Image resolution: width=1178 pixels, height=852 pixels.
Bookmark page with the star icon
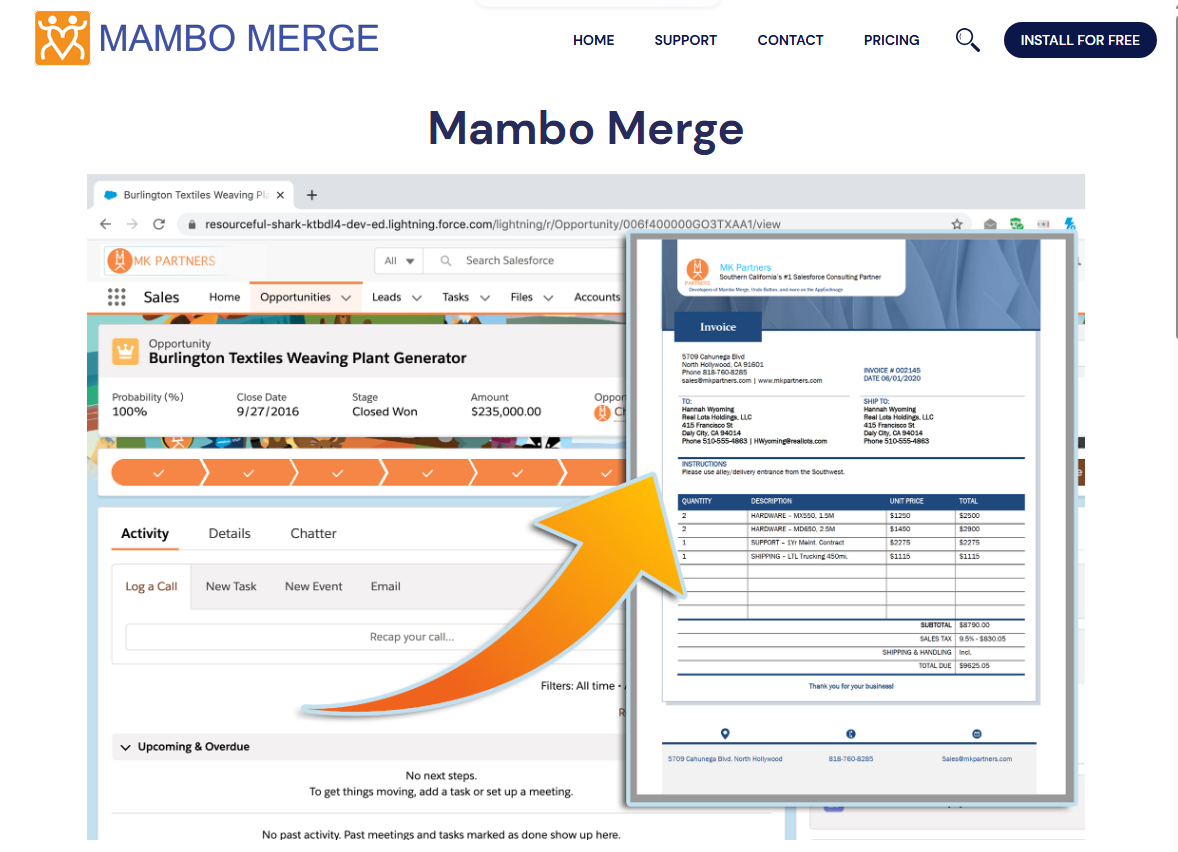(x=957, y=224)
